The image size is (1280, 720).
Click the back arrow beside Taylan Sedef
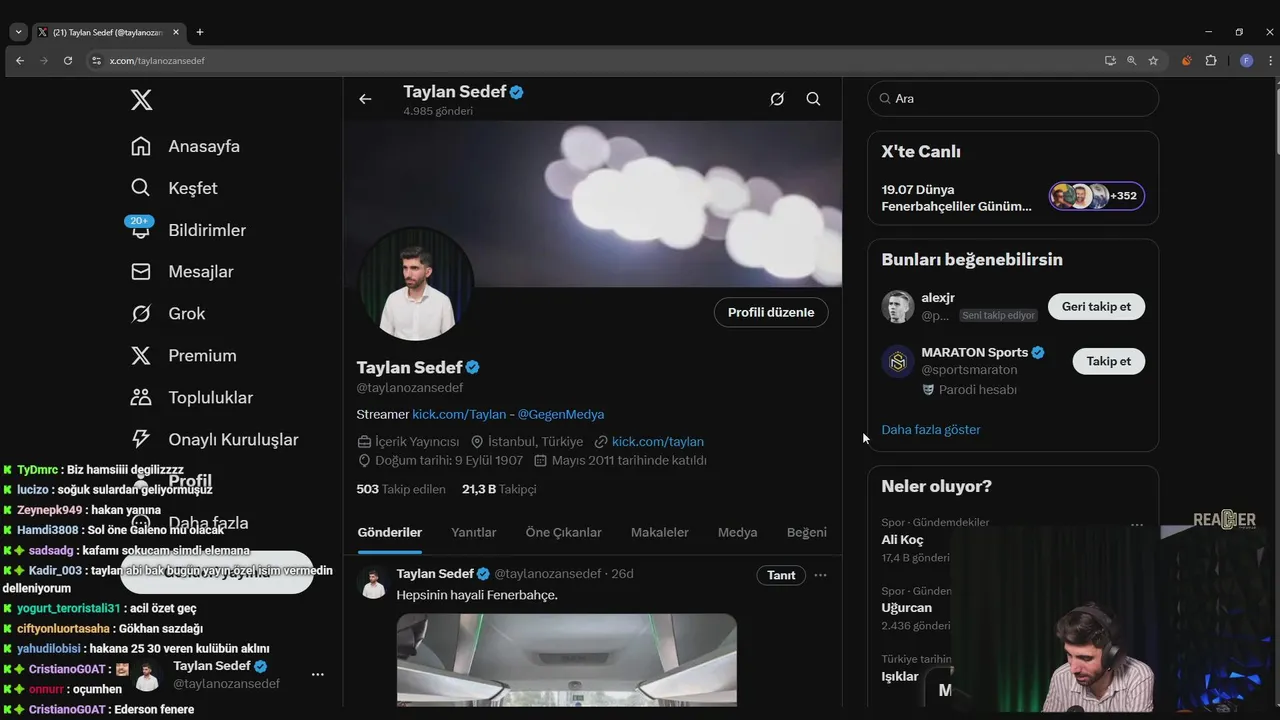(x=365, y=99)
